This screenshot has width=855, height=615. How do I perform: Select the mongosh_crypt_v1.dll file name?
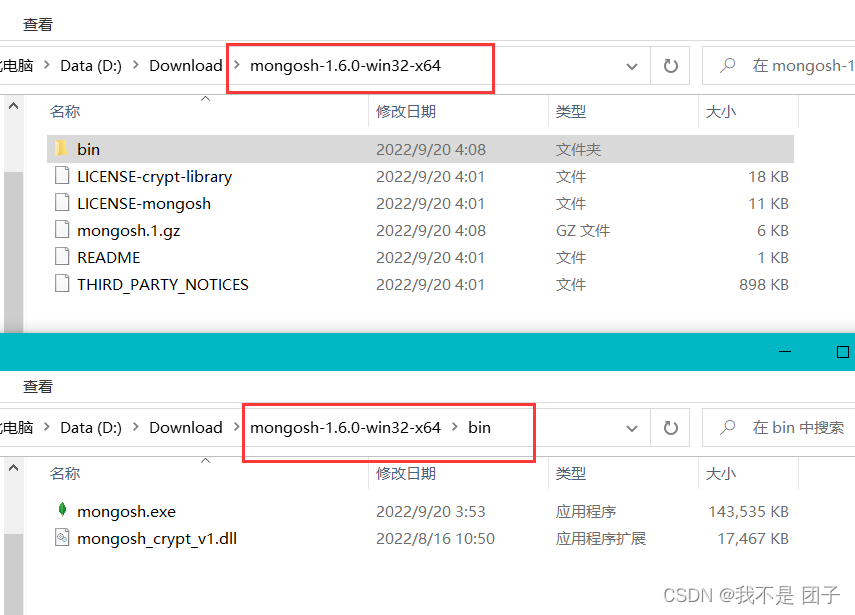pos(157,539)
